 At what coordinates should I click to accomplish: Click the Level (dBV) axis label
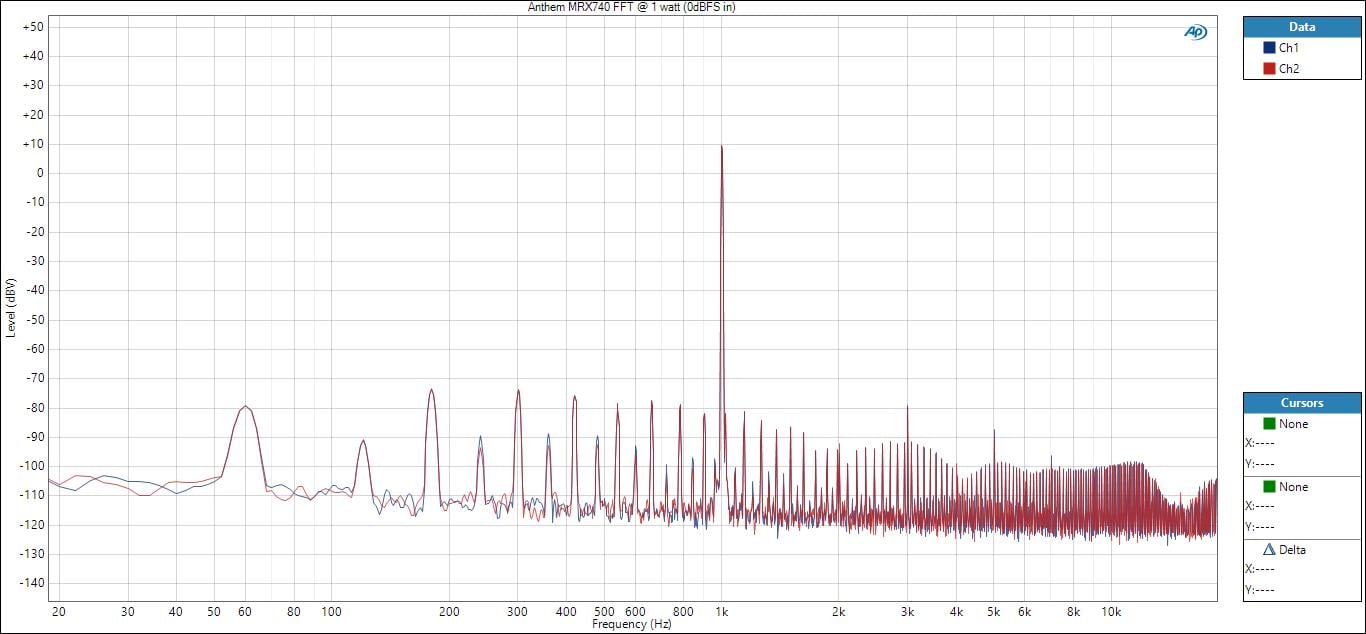(10, 306)
